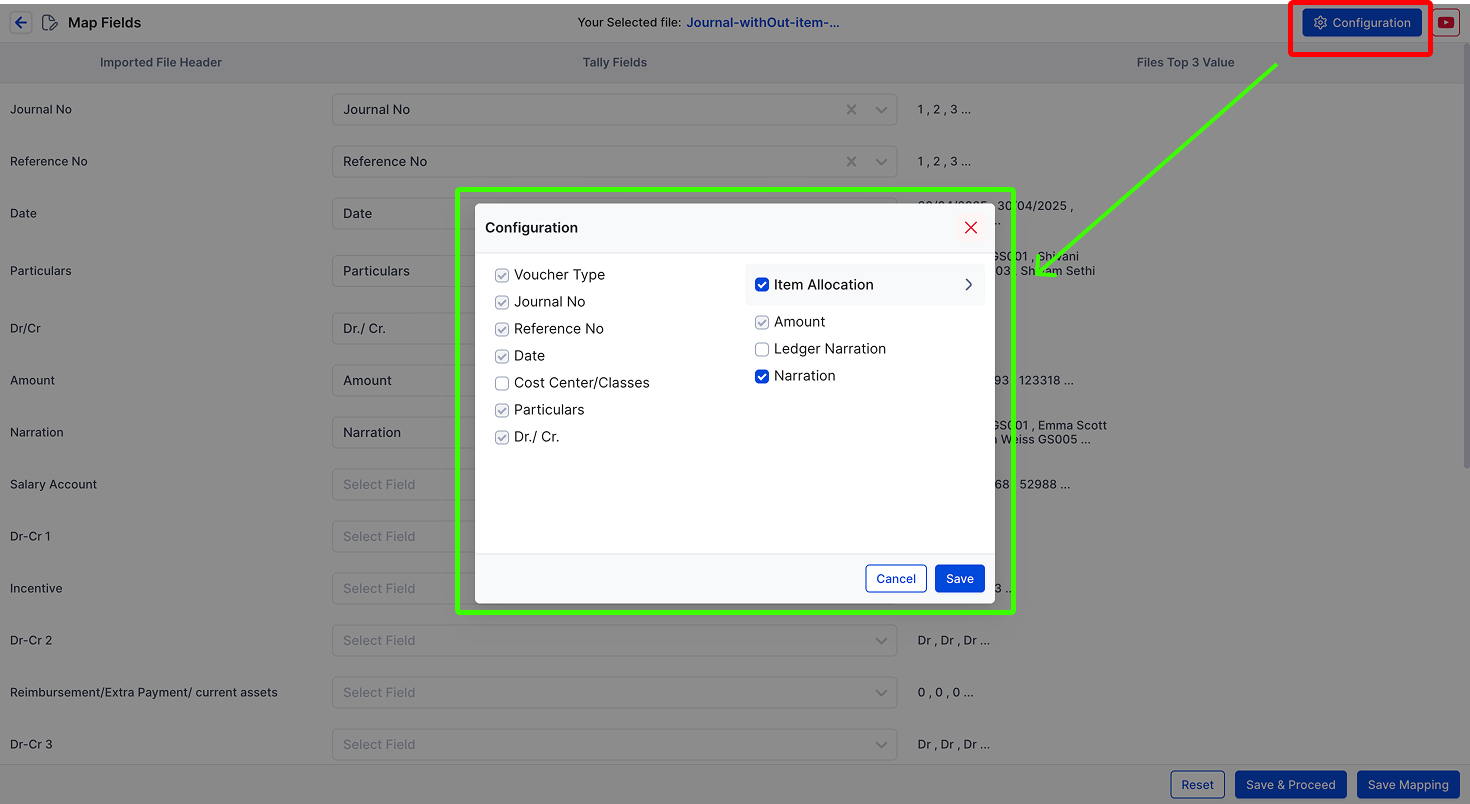Click Save in the Configuration dialog

coord(959,578)
